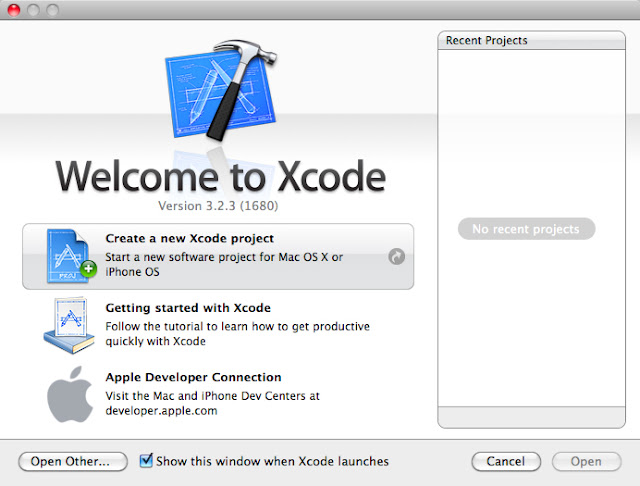Click the 'Welcome to Xcode' heading
640x486 pixels.
click(220, 176)
